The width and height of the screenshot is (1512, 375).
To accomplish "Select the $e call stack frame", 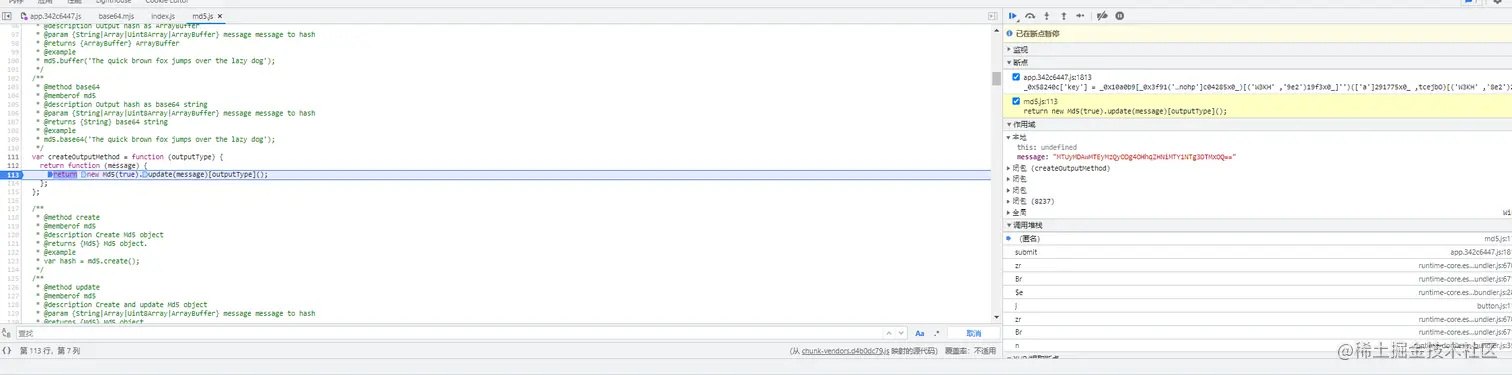I will pos(1258,293).
